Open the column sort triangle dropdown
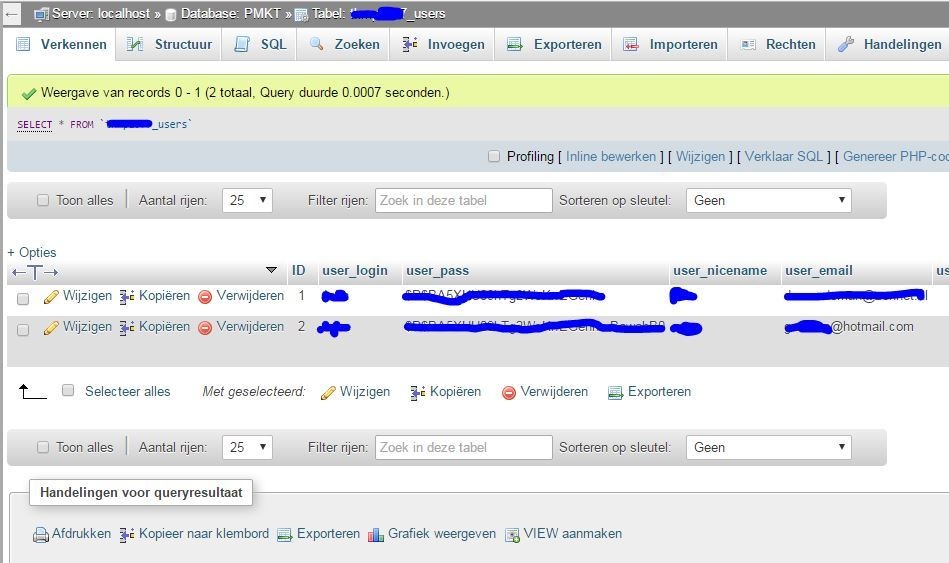The width and height of the screenshot is (949, 563). click(271, 270)
